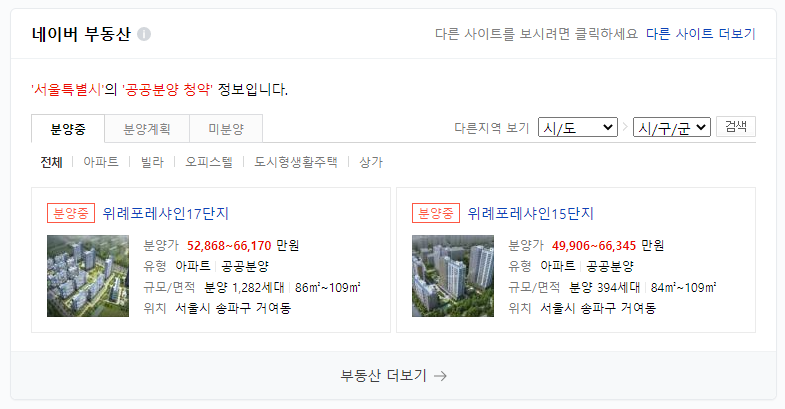Expand the 시/구/군 dropdown
The height and width of the screenshot is (409, 785).
coord(671,127)
